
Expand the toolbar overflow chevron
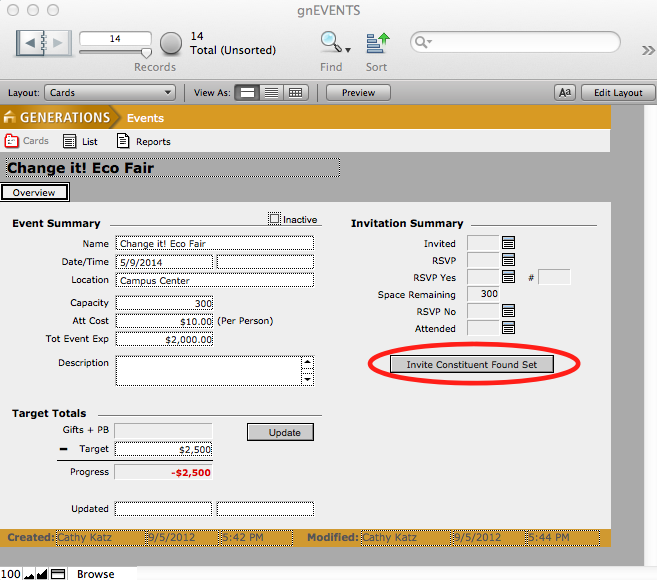[647, 50]
